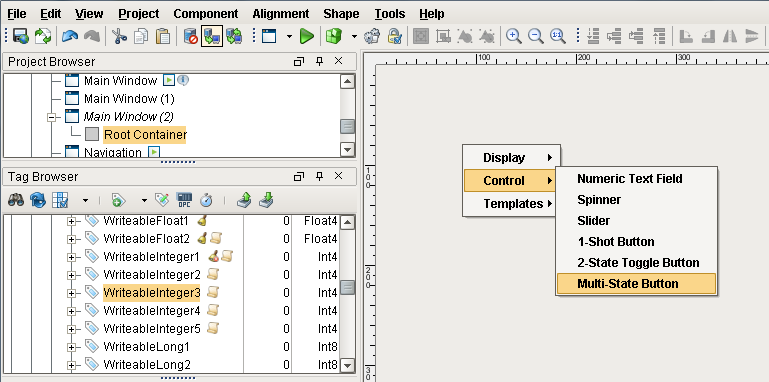Select comm read/write mode icon

coord(234,36)
